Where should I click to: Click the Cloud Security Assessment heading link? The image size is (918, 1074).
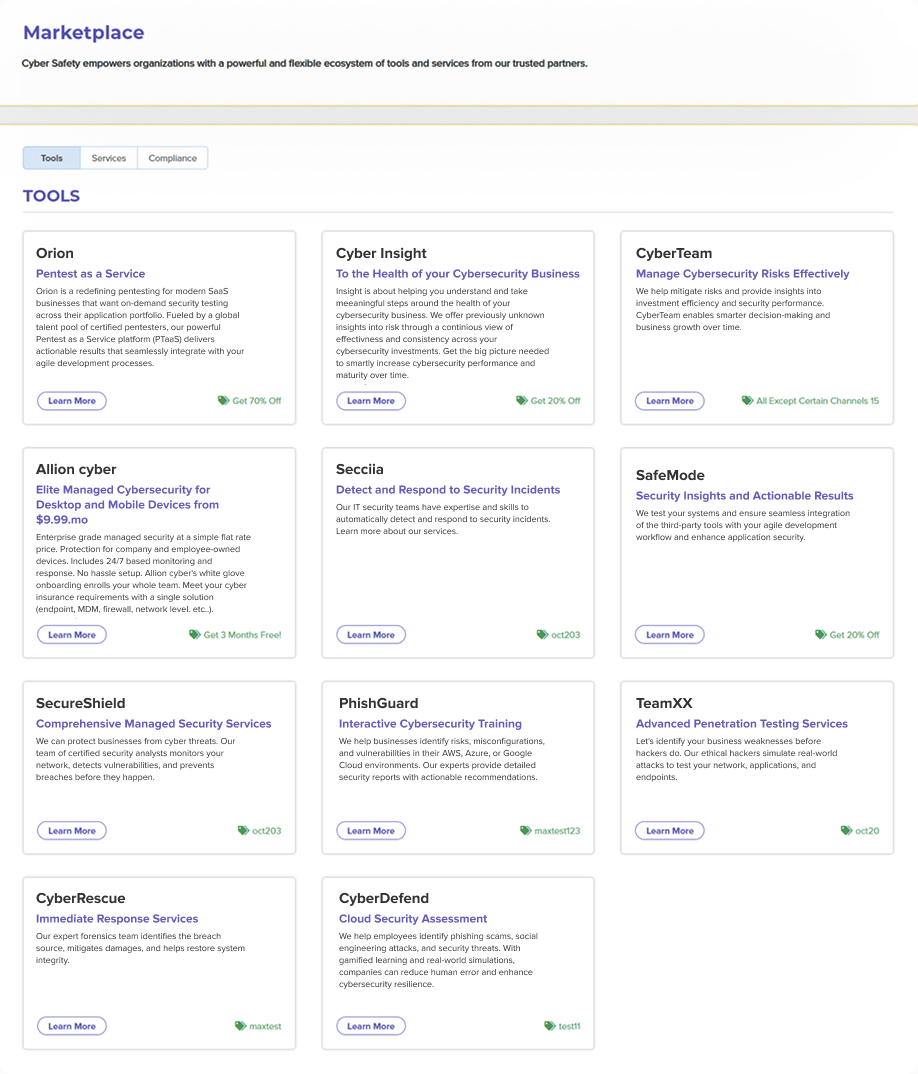(x=413, y=919)
